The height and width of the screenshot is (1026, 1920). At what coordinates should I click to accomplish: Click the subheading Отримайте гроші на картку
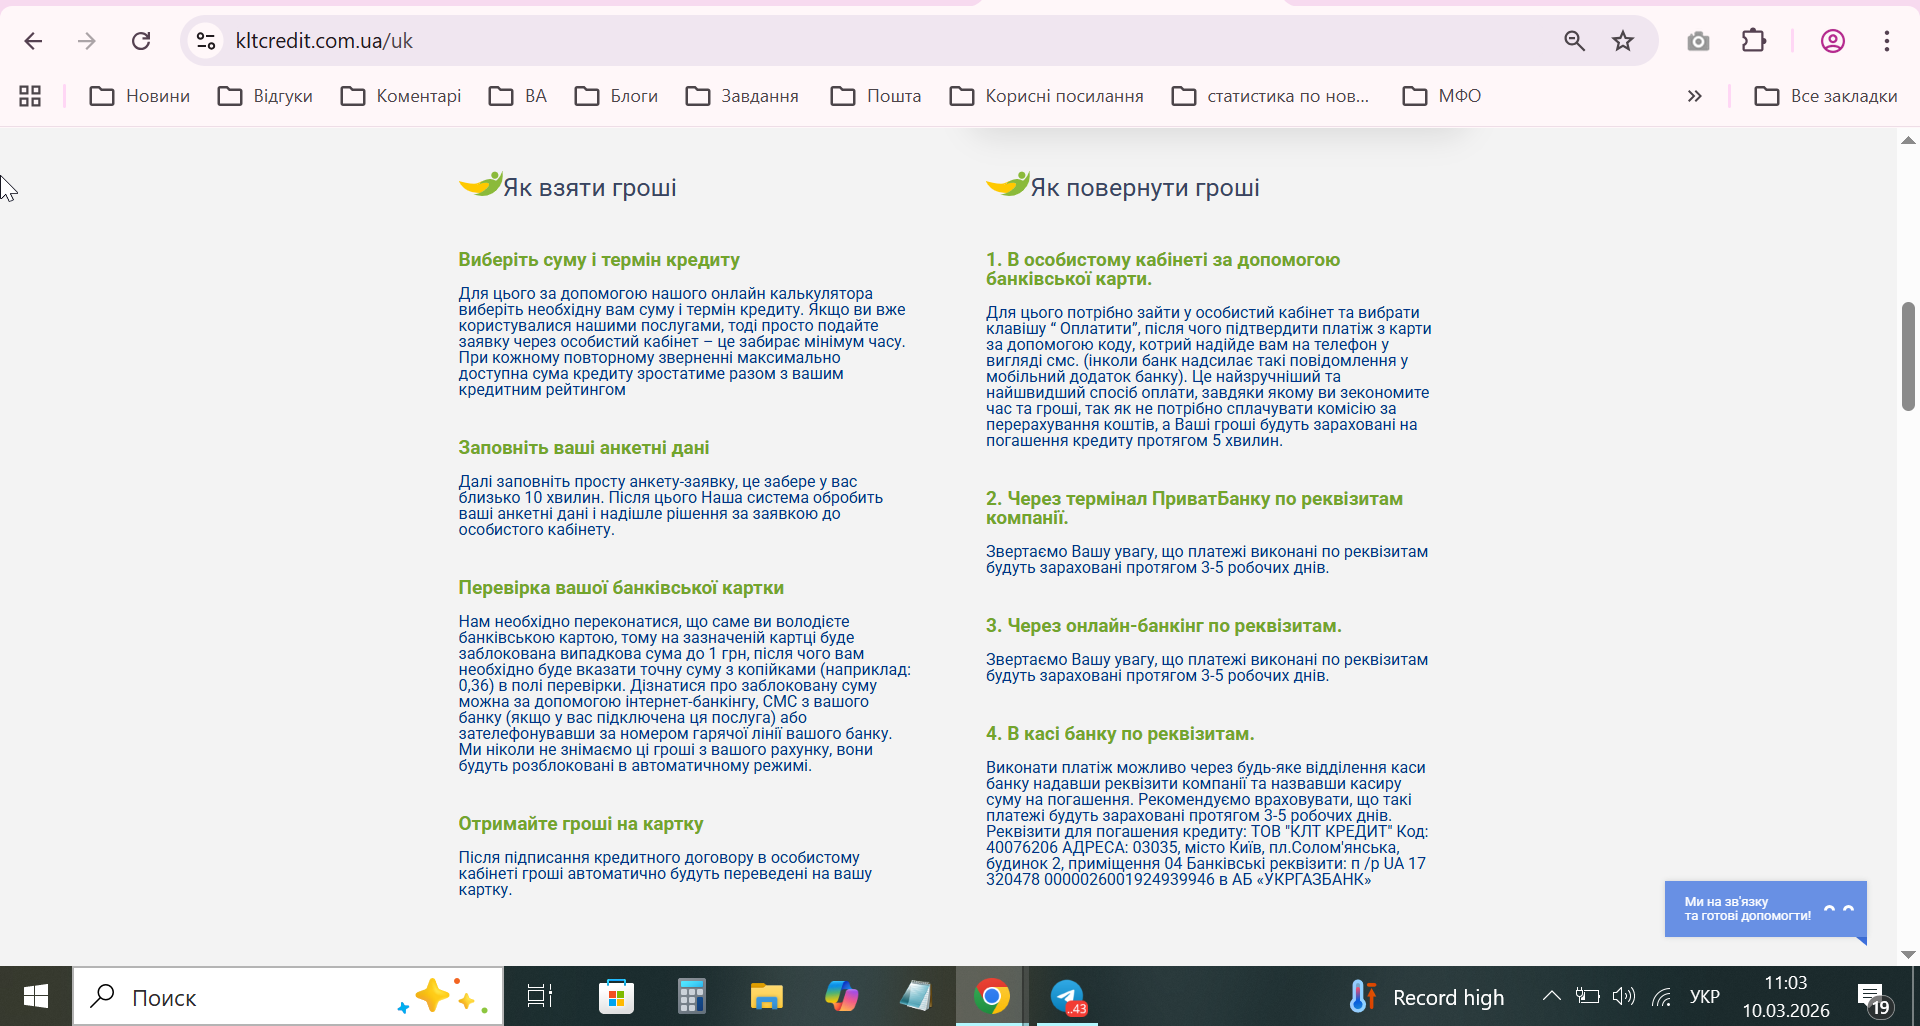click(581, 824)
